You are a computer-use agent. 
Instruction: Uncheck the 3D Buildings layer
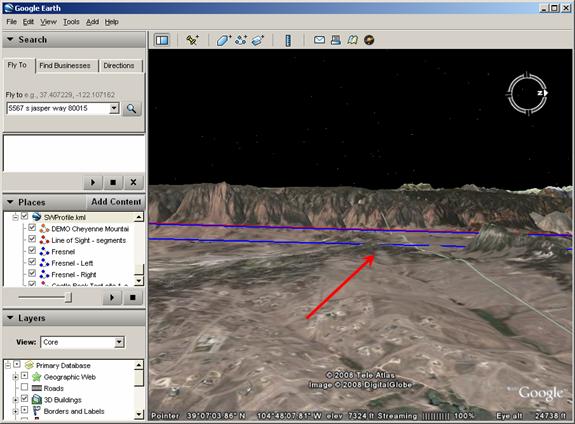coord(25,398)
